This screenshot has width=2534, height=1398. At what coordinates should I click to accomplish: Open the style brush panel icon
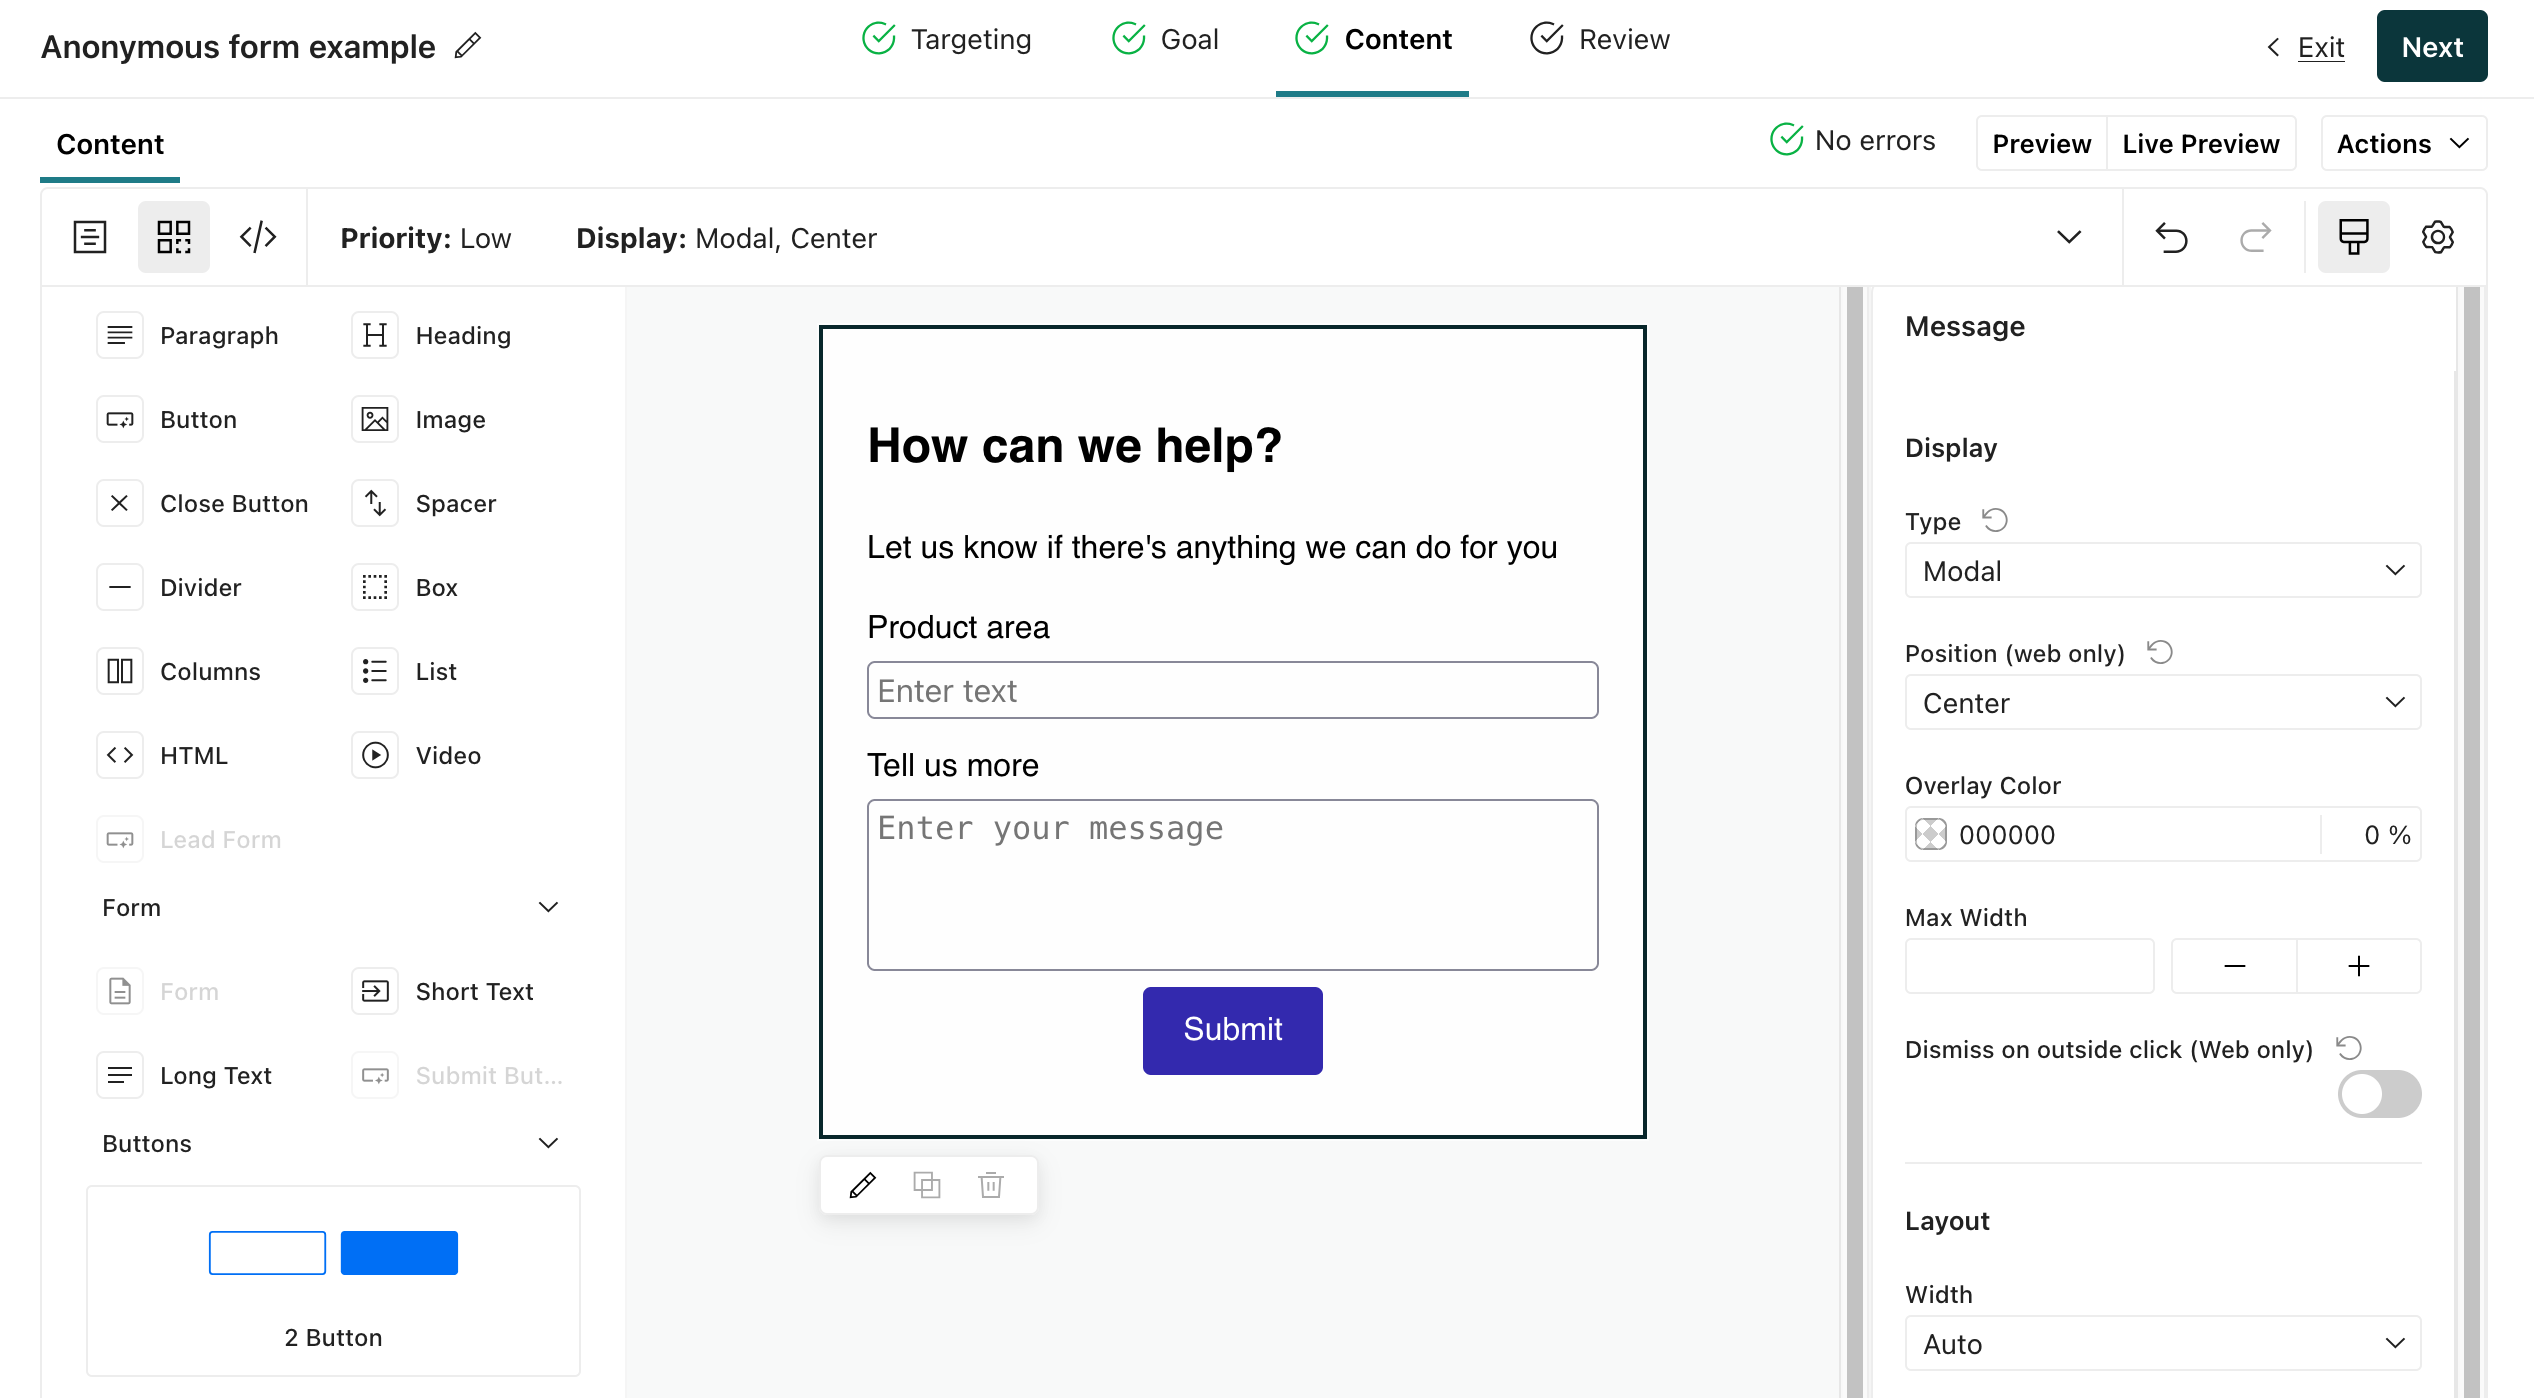coord(2353,237)
